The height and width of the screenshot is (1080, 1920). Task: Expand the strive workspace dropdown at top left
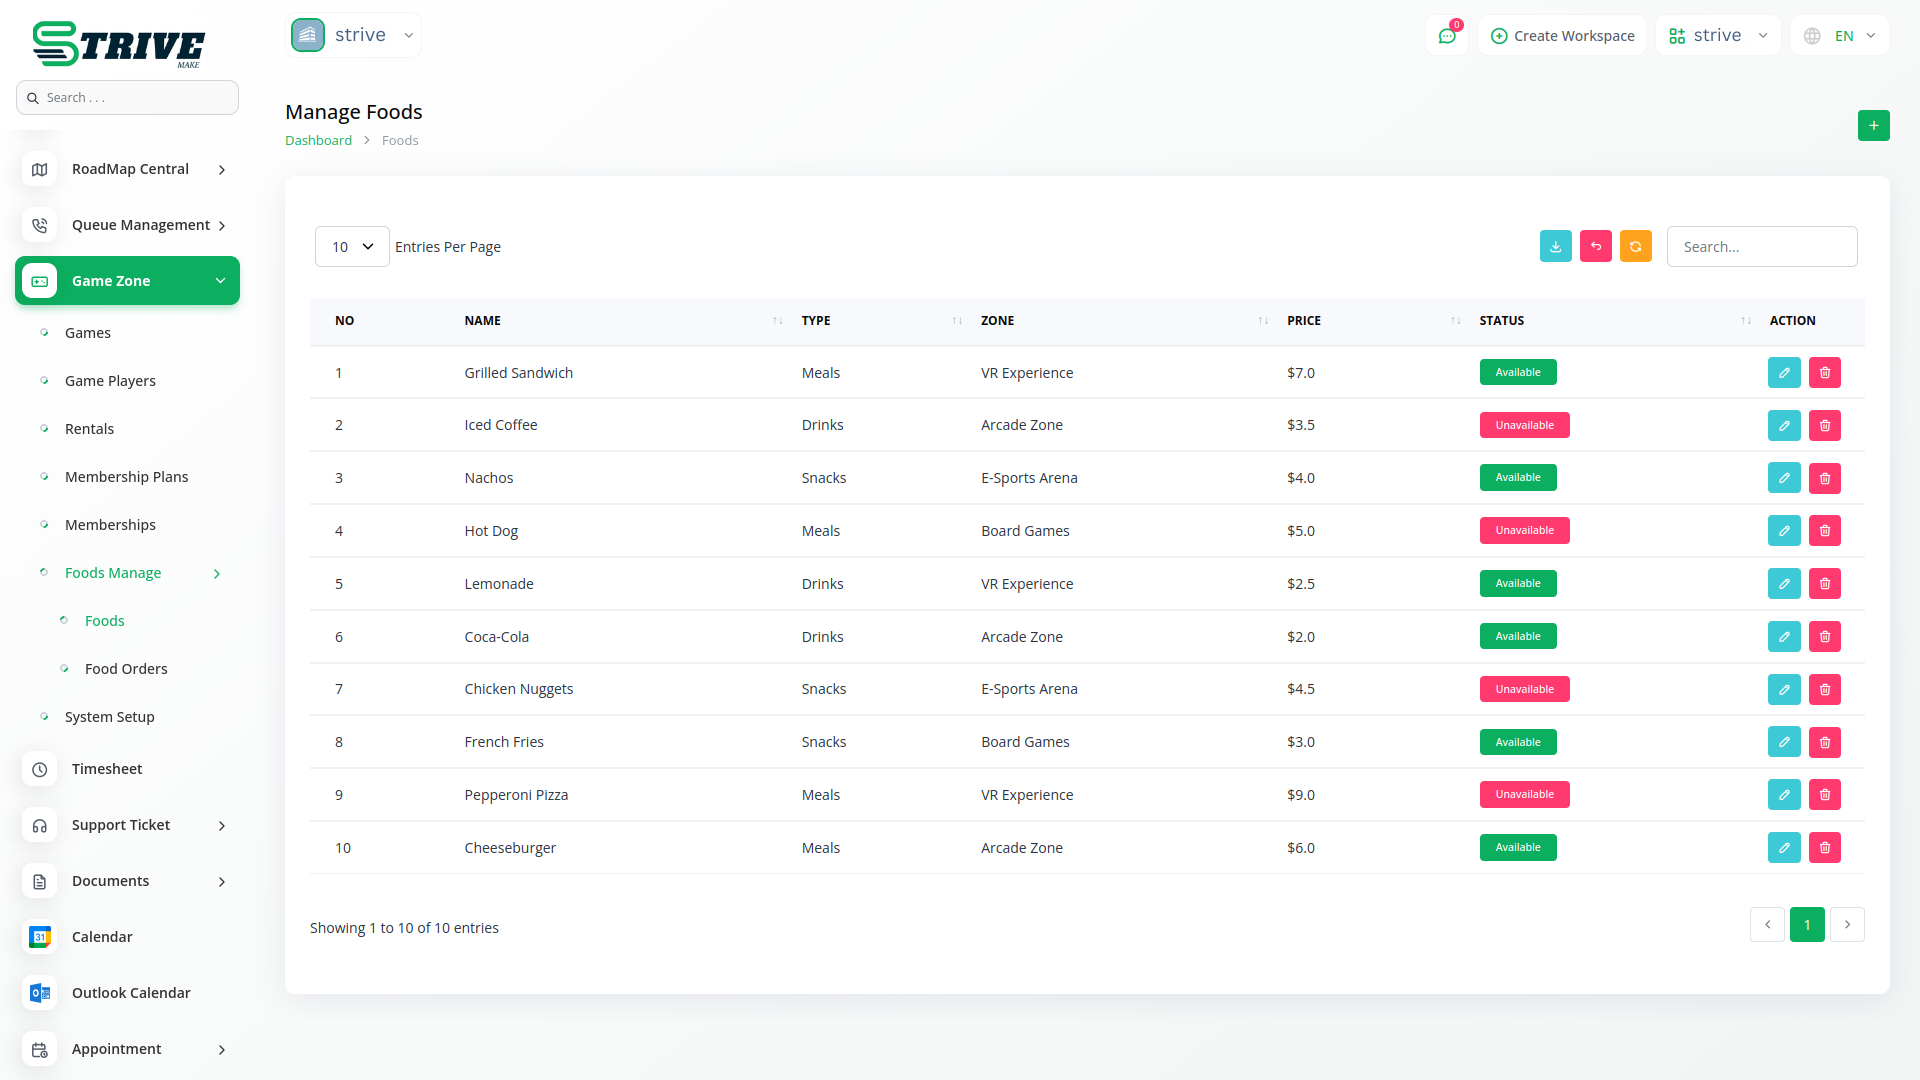tap(354, 35)
